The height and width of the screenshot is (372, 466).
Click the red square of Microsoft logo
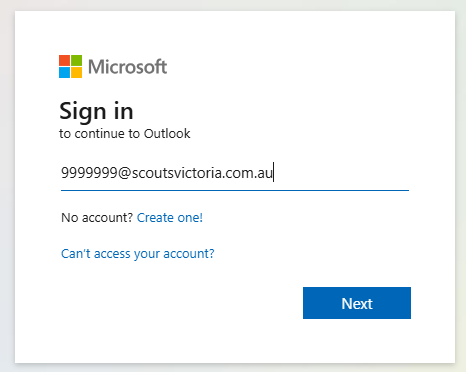64,60
